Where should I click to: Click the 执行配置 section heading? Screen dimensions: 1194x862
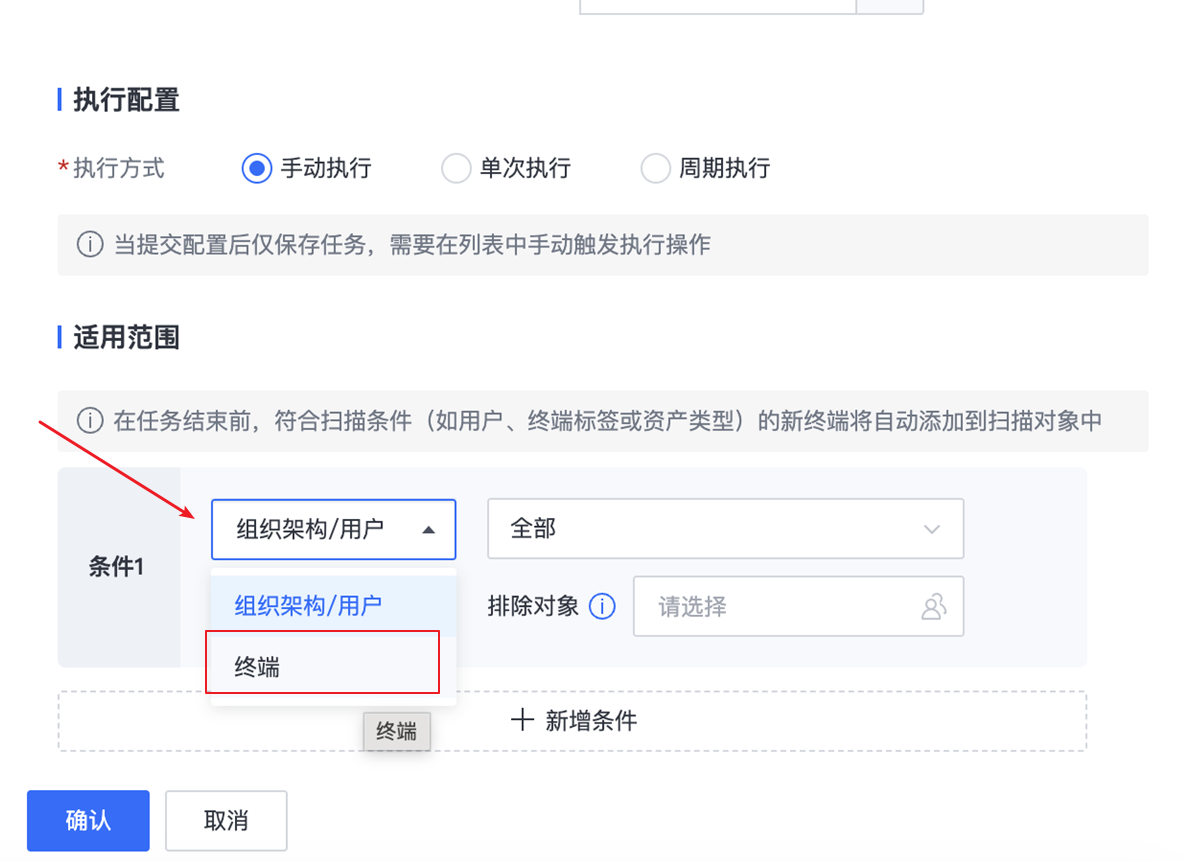point(126,100)
